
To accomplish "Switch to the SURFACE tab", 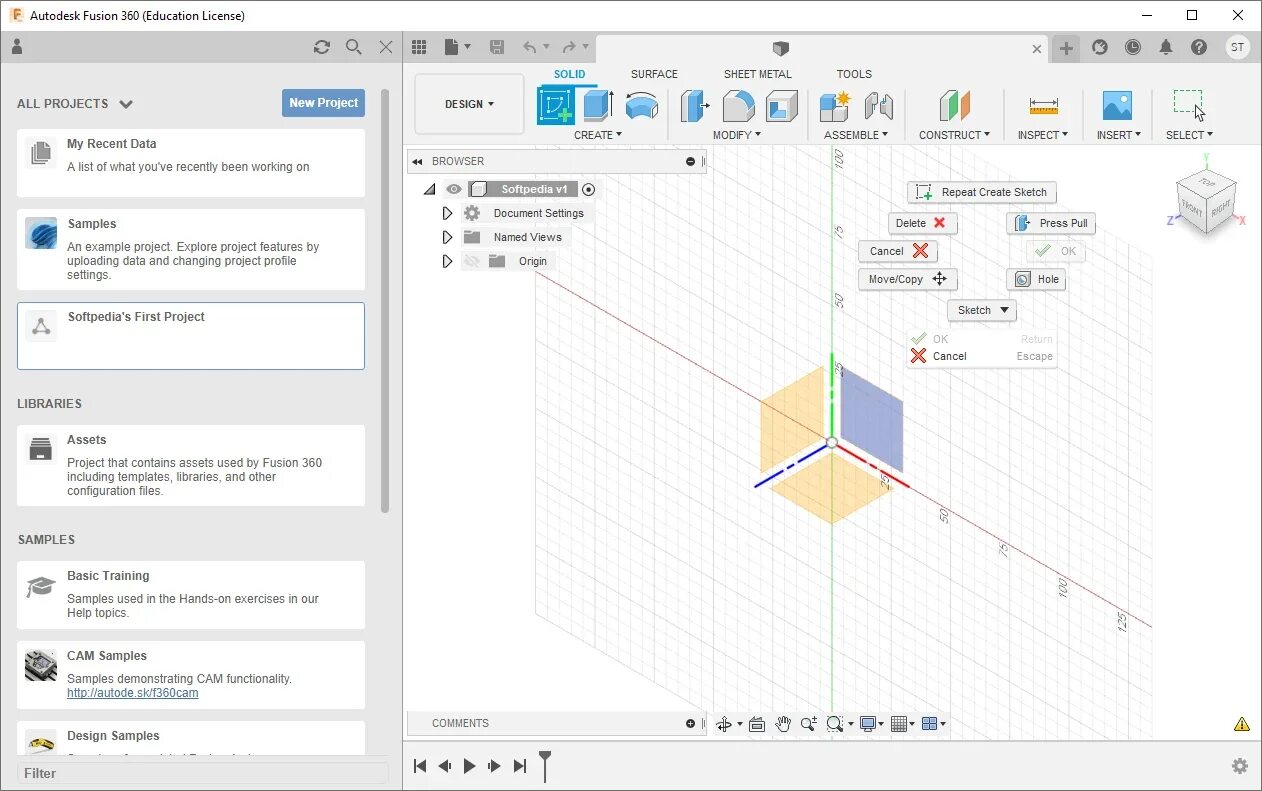I will (654, 73).
